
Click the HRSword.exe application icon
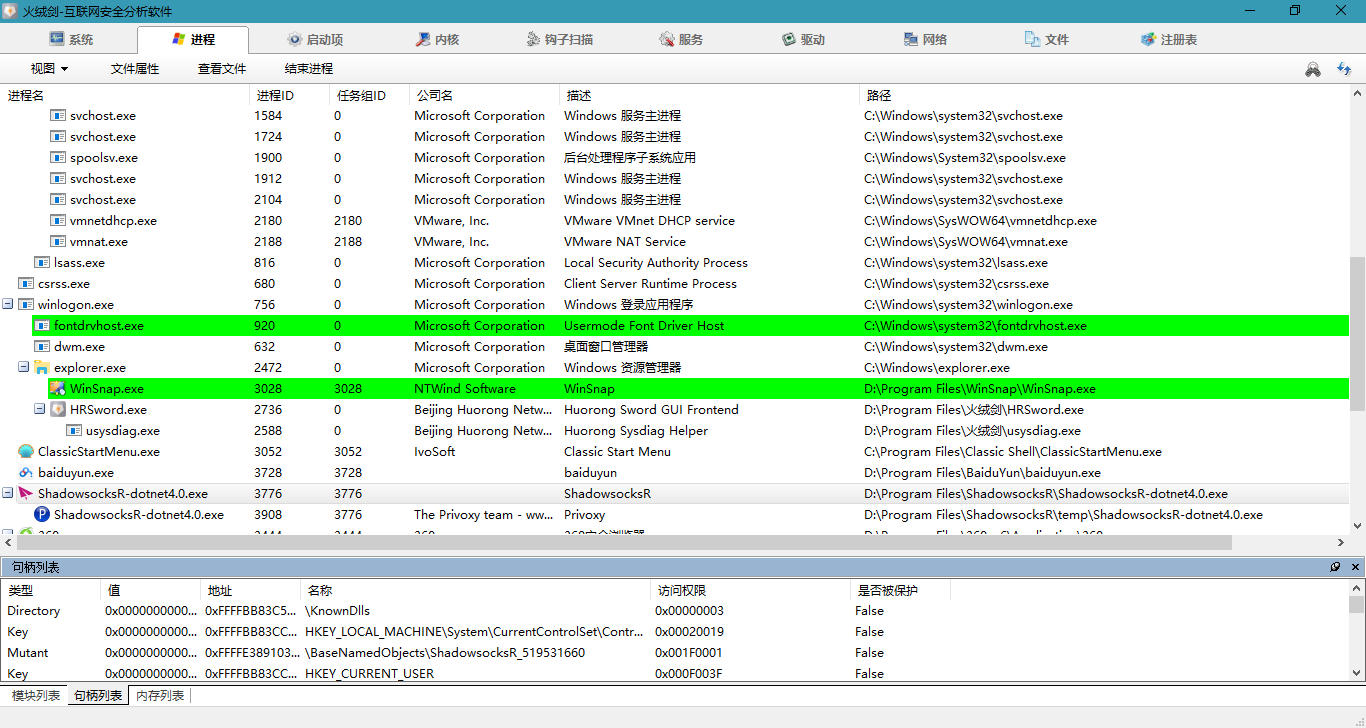click(x=57, y=409)
